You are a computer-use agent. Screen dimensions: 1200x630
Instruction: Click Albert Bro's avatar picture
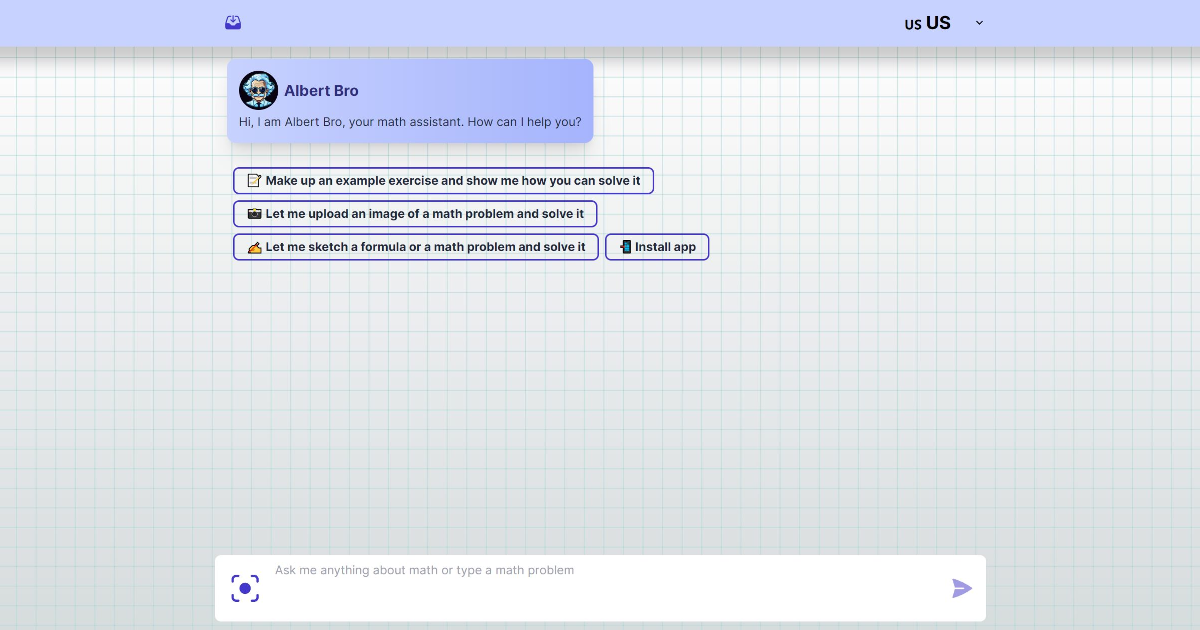tap(258, 90)
